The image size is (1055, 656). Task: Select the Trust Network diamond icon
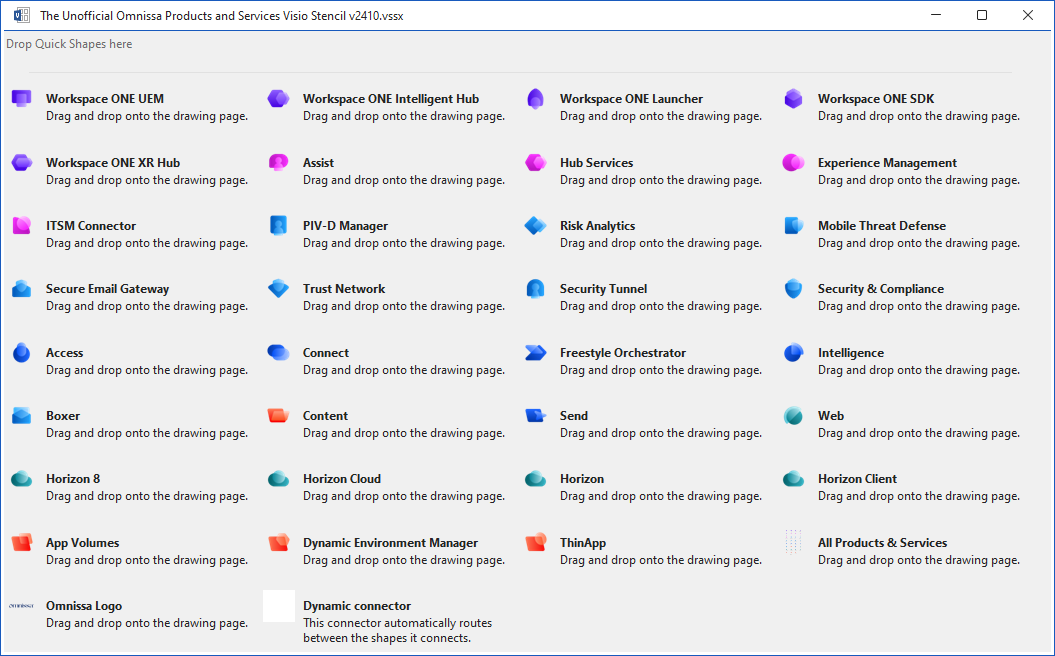click(x=279, y=289)
